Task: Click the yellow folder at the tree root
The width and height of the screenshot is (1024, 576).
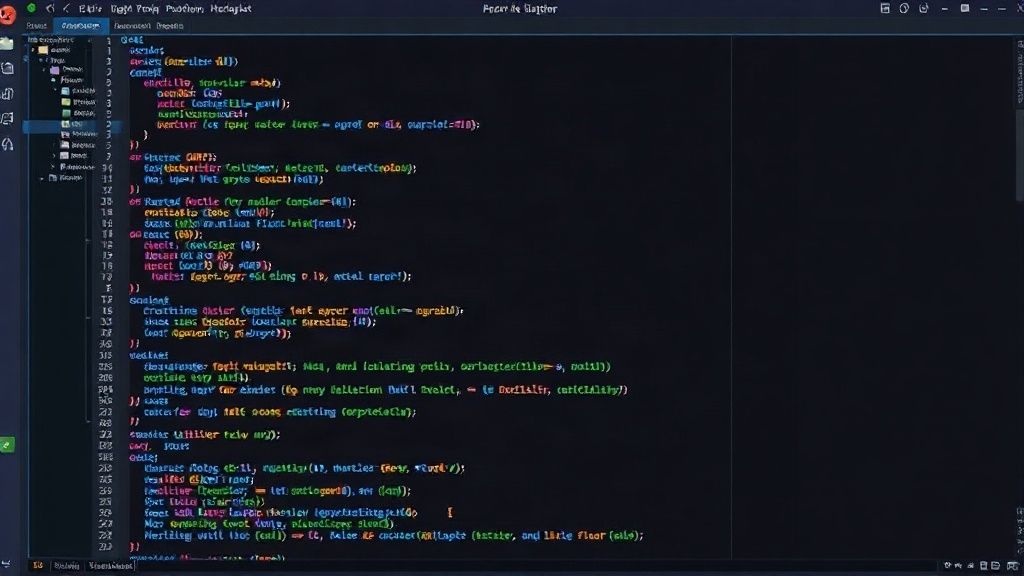Action: click(43, 50)
